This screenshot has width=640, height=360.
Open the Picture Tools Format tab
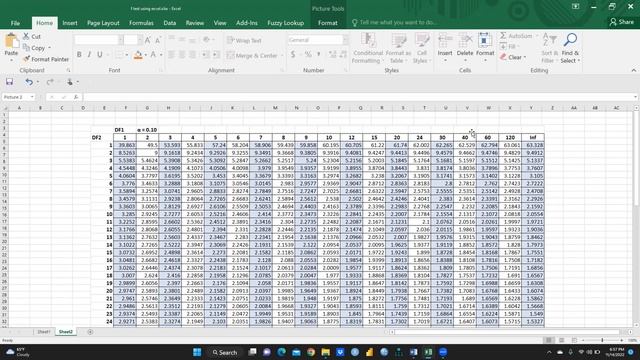pyautogui.click(x=328, y=23)
